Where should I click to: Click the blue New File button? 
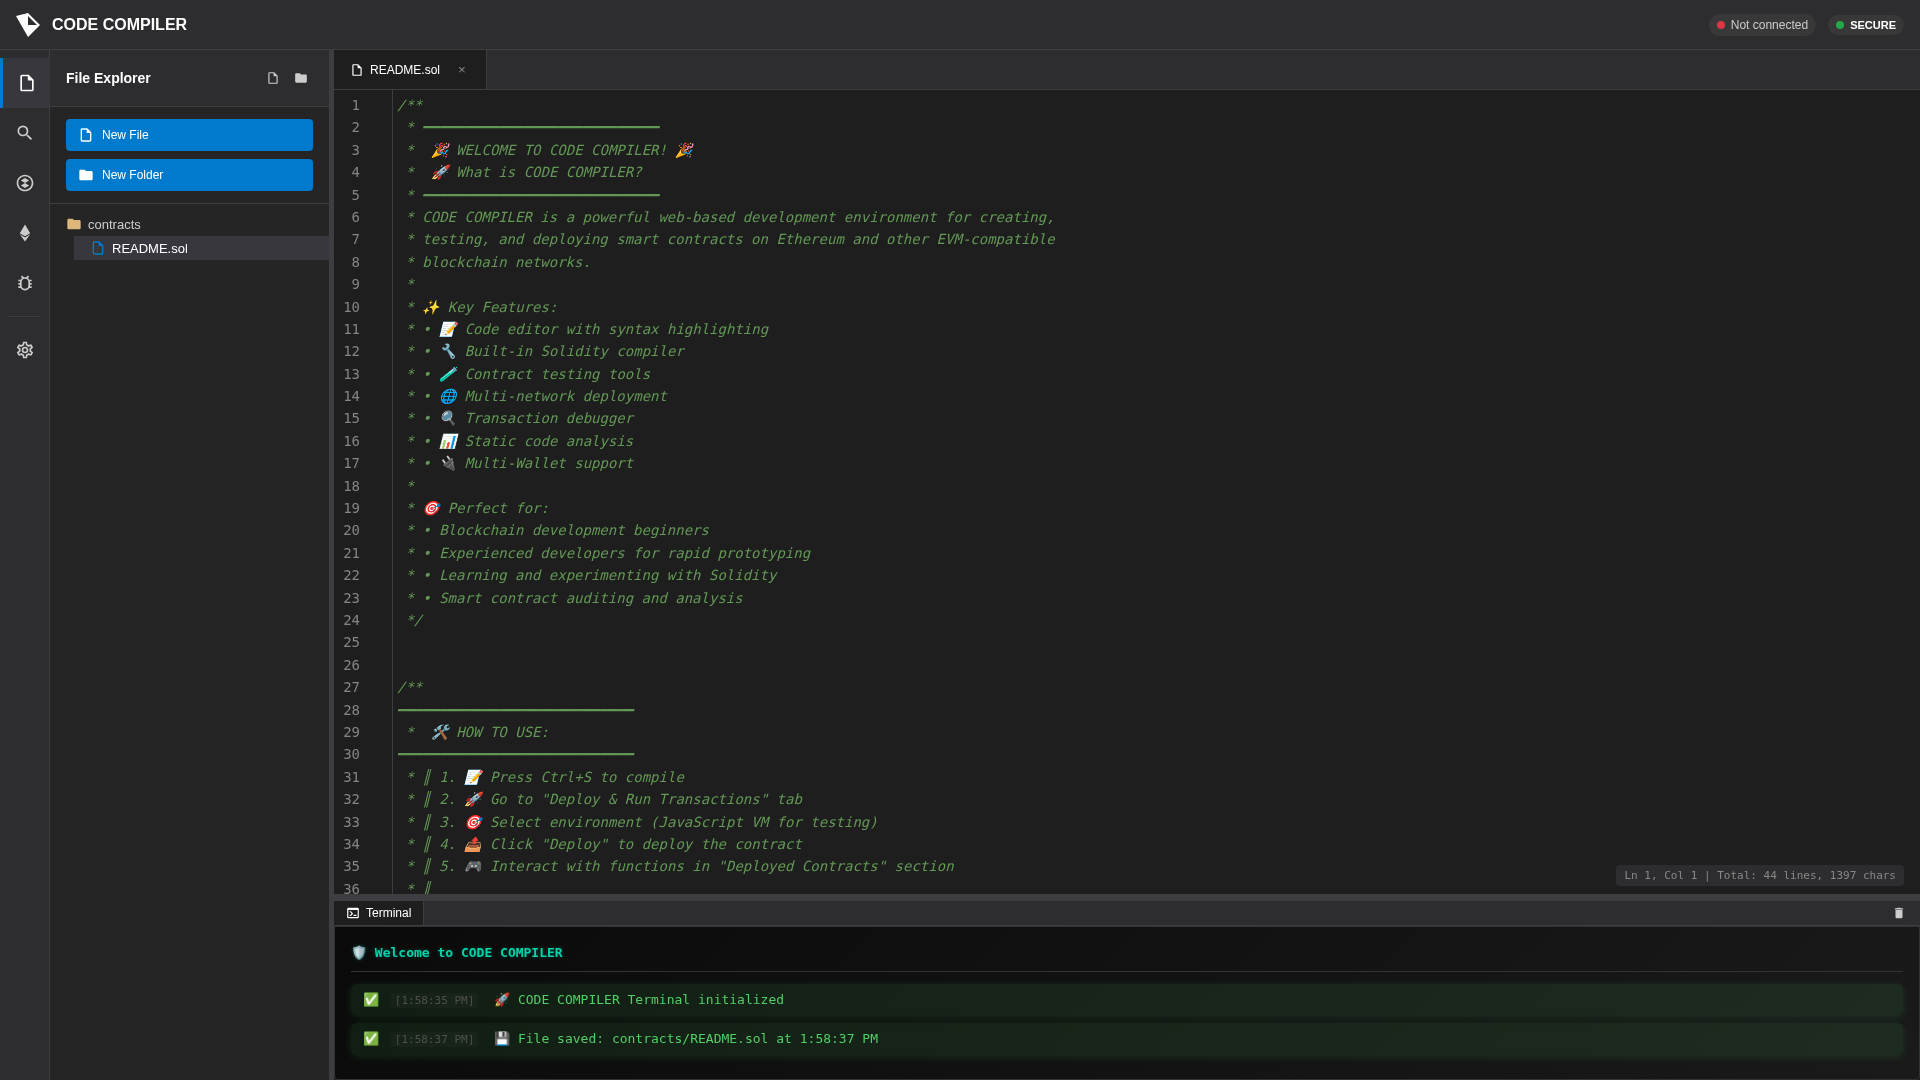click(189, 135)
